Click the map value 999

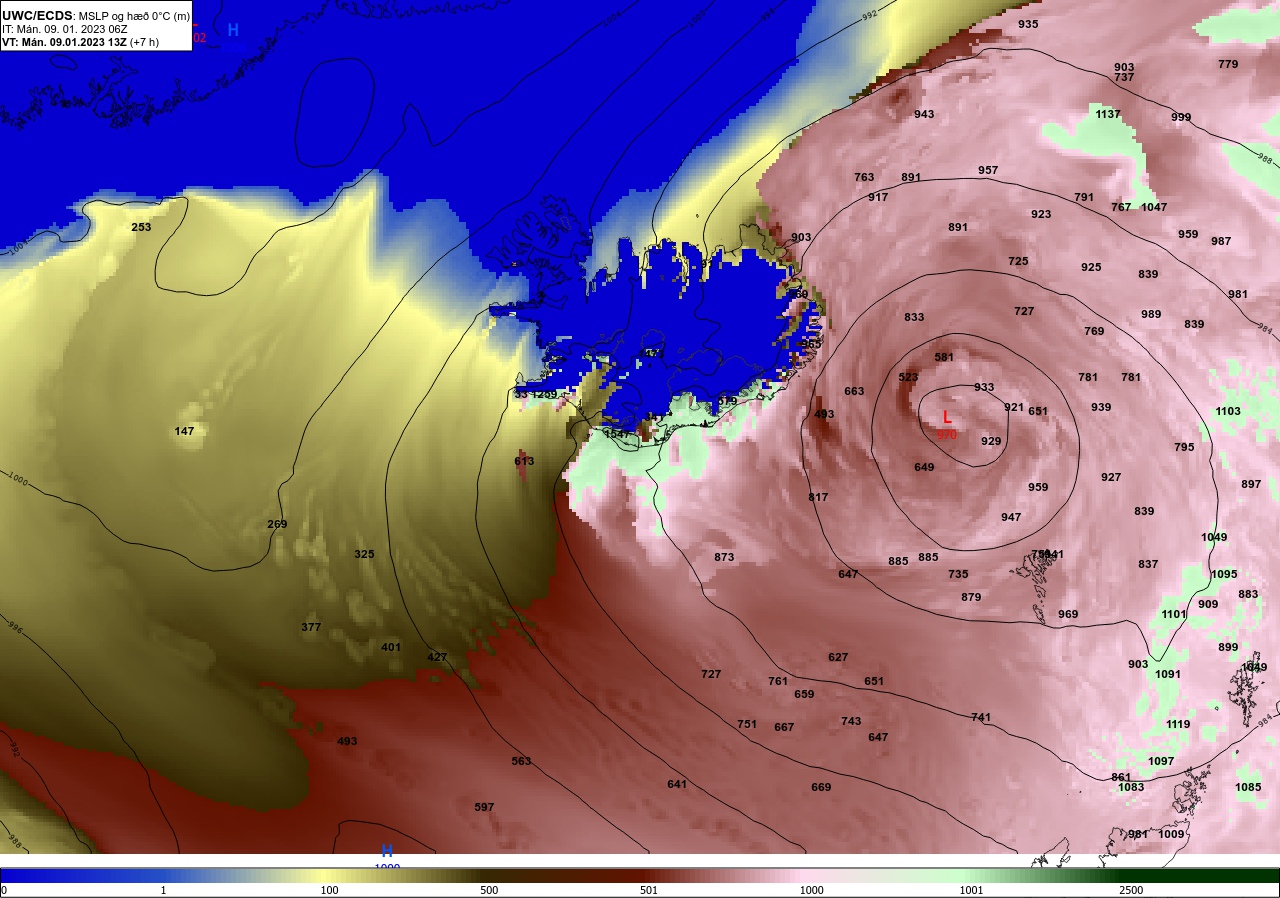click(x=1181, y=117)
